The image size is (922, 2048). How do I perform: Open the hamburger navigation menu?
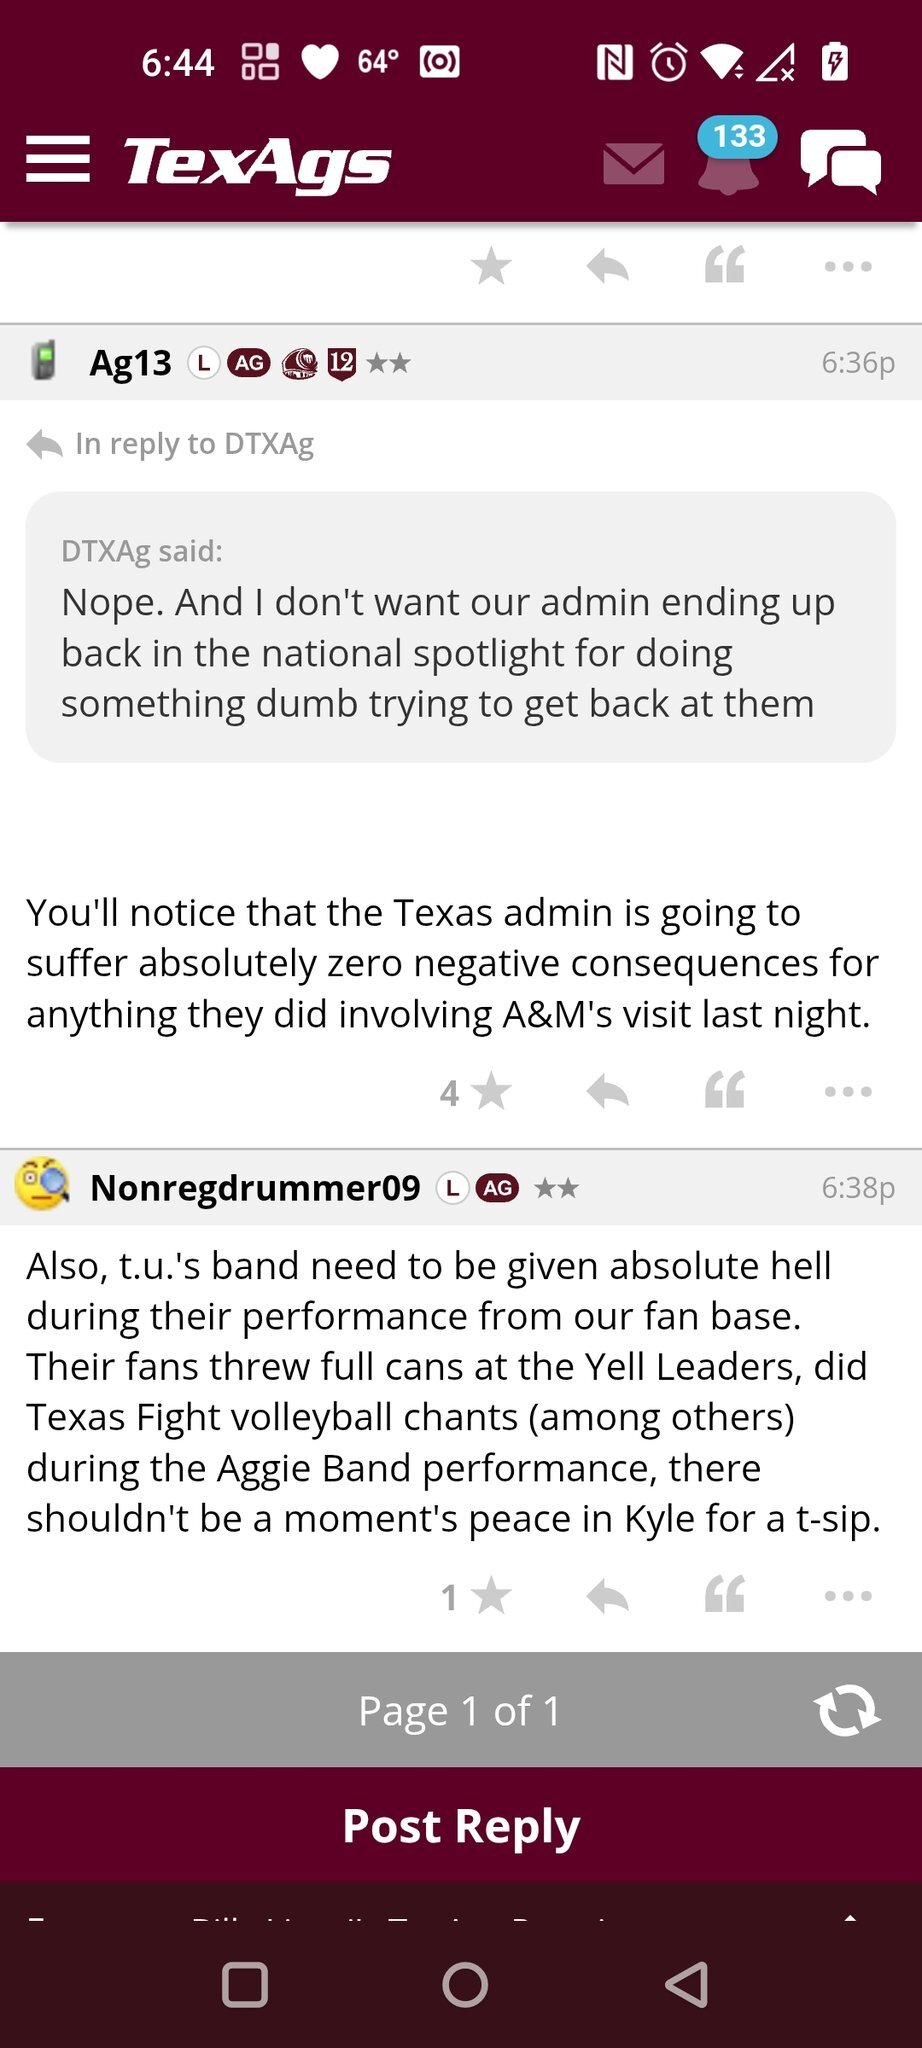[x=58, y=160]
